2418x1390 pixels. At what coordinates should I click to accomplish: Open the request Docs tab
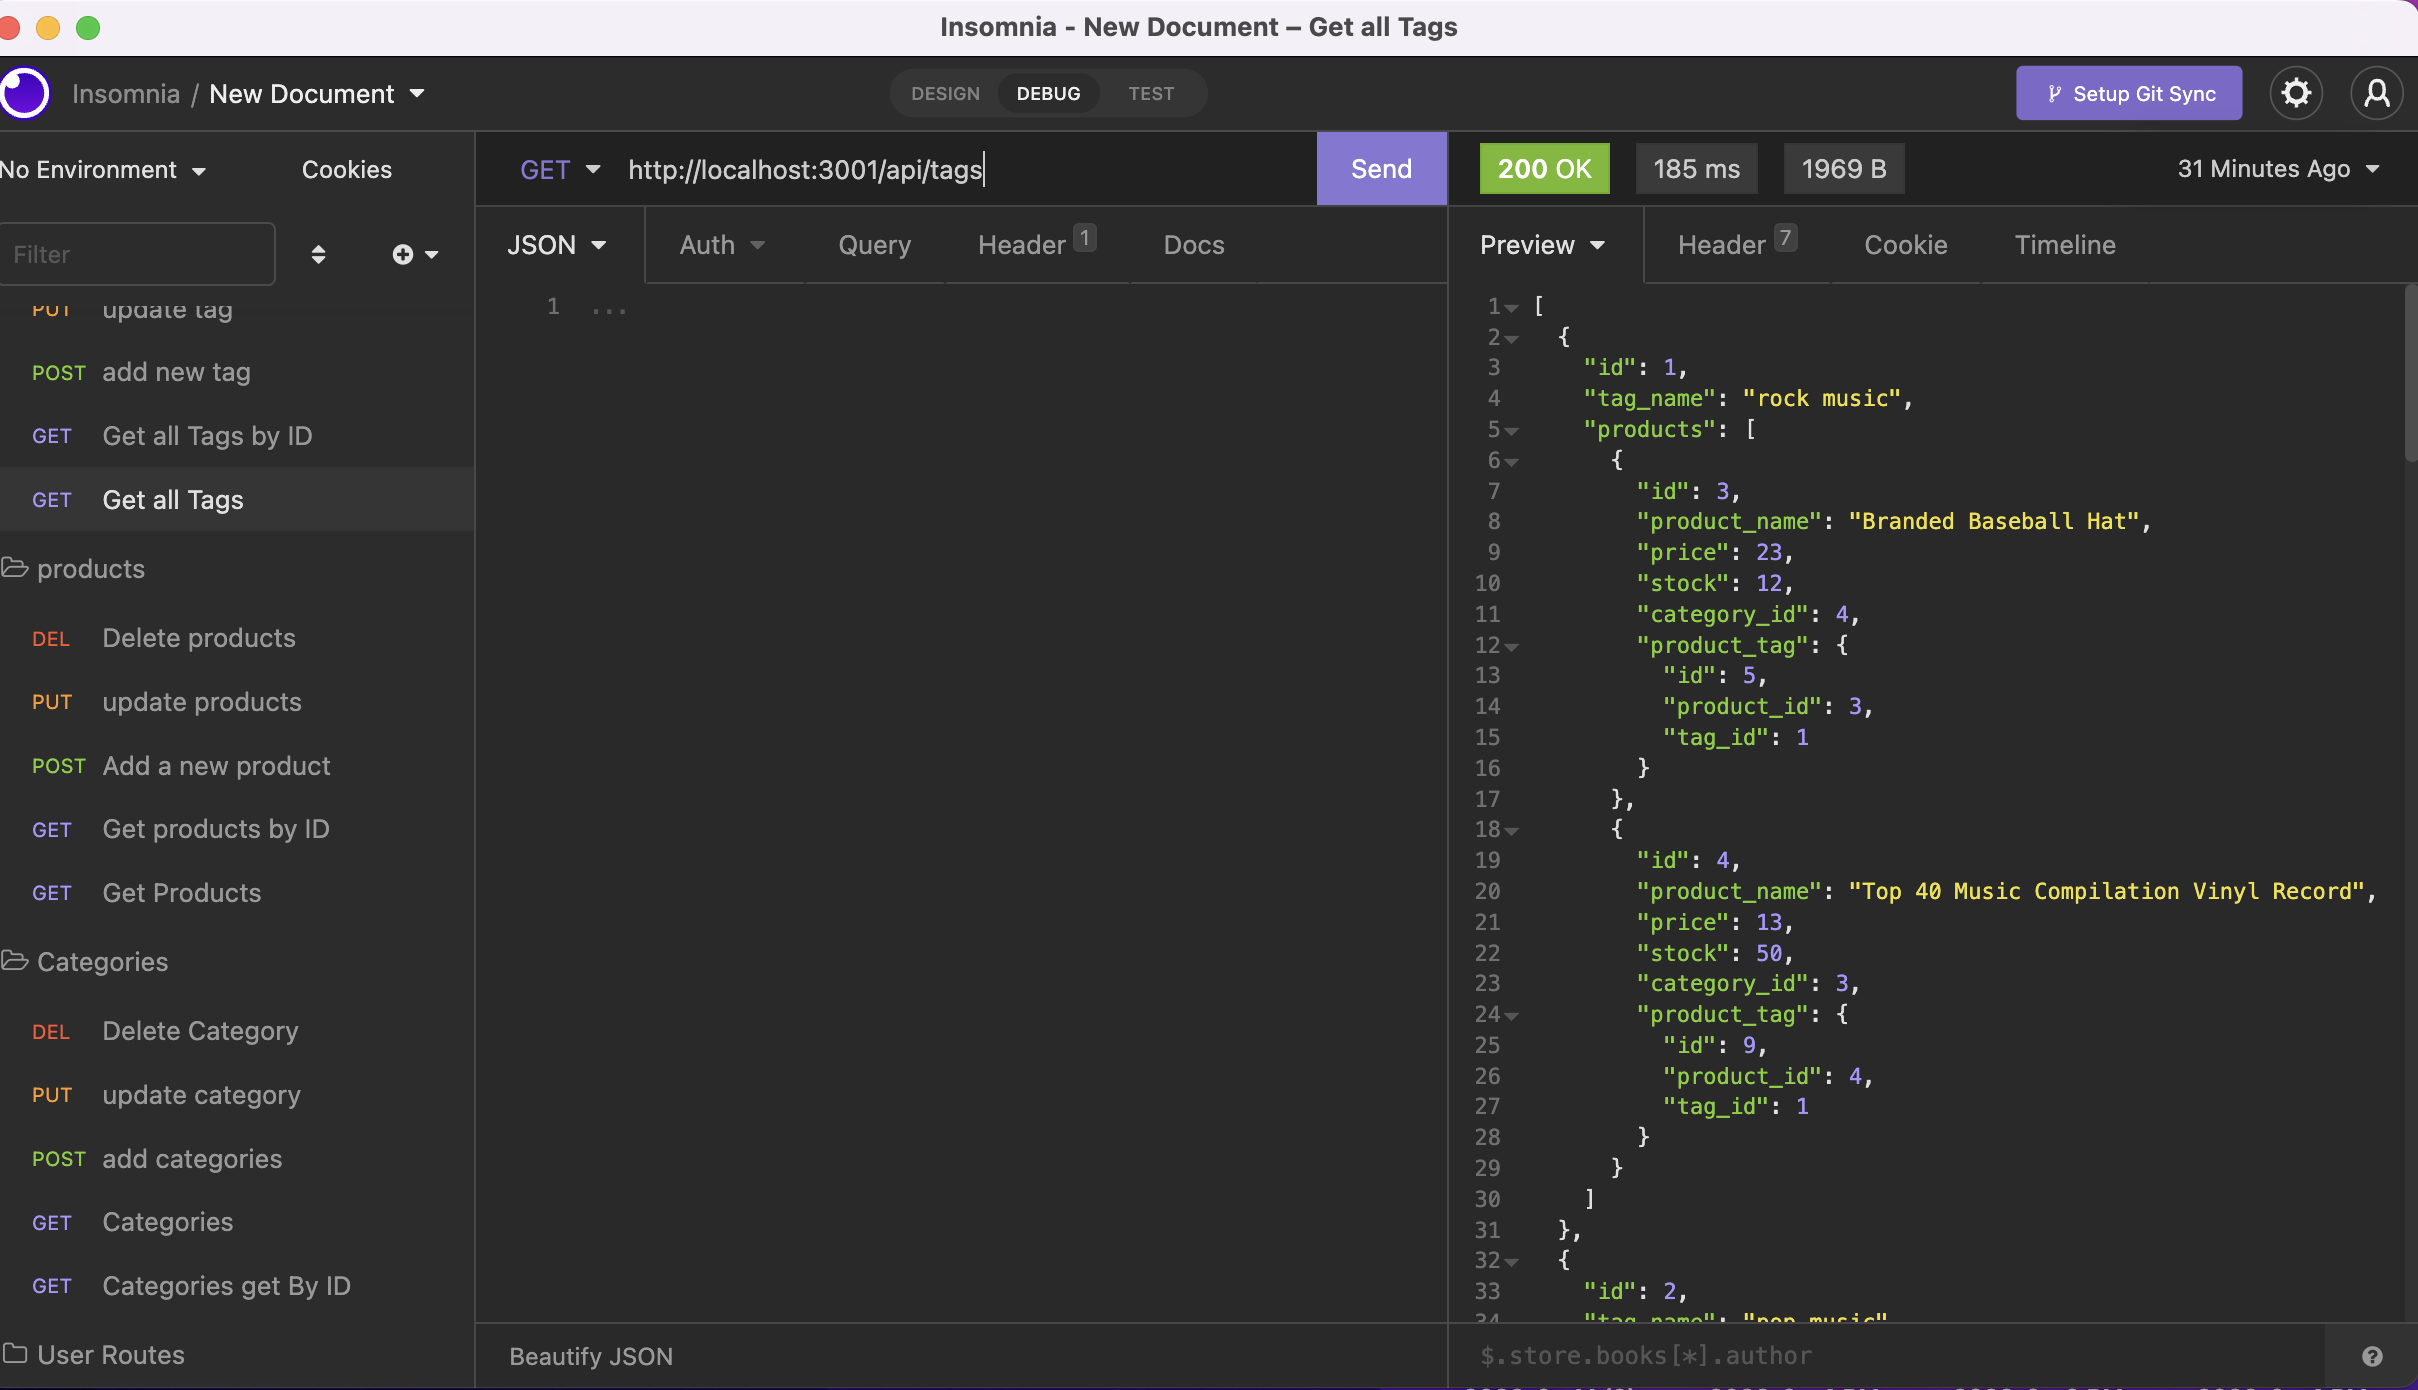(x=1194, y=245)
